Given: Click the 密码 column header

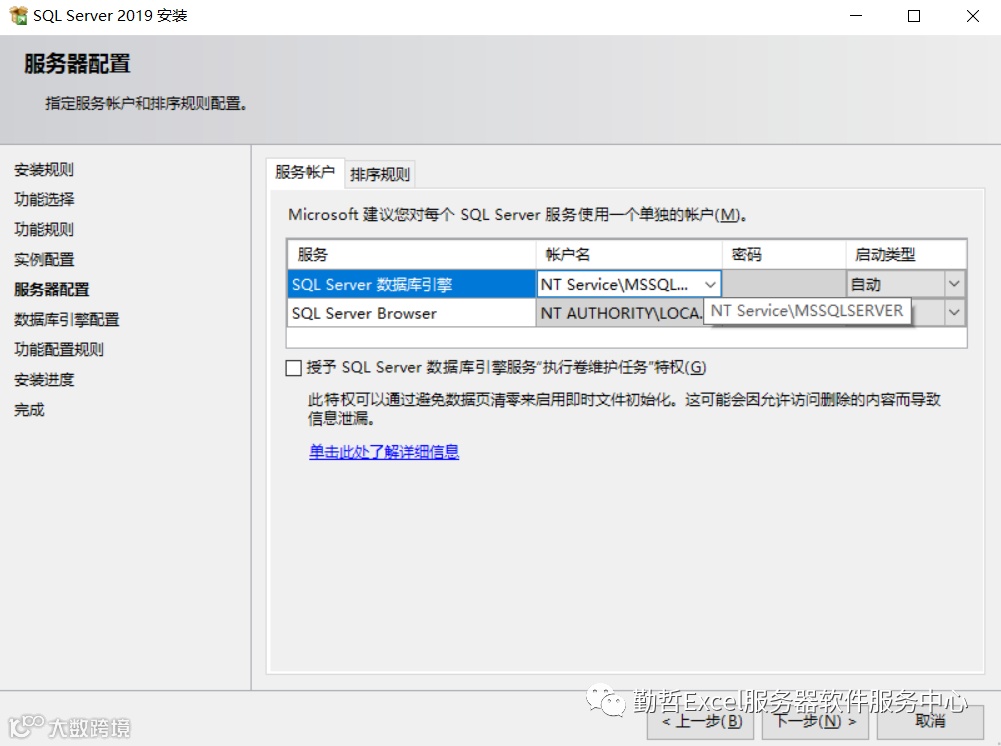Looking at the screenshot, I should pyautogui.click(x=784, y=255).
